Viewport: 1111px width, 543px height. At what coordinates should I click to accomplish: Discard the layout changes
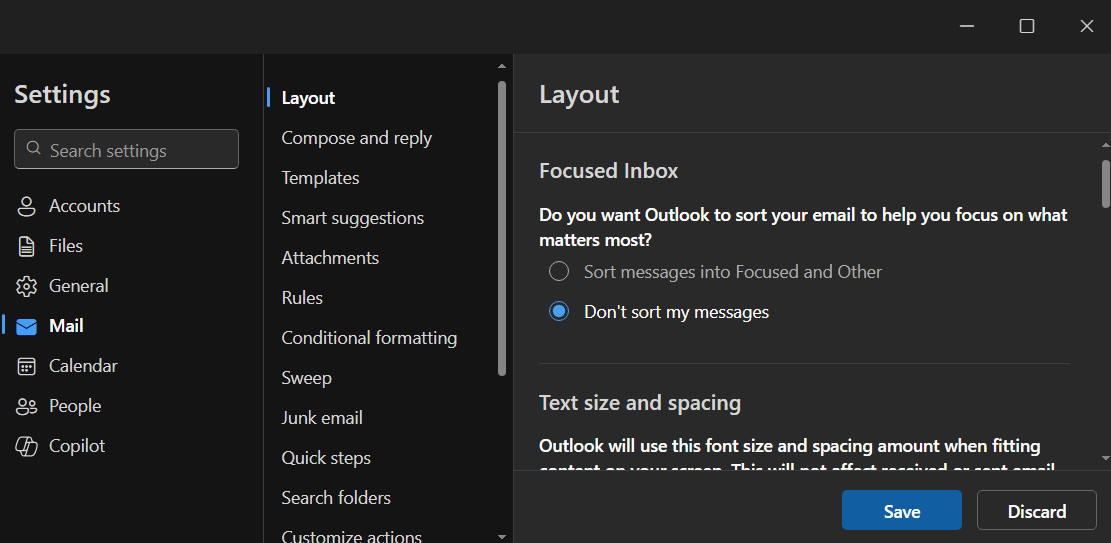pyautogui.click(x=1037, y=510)
